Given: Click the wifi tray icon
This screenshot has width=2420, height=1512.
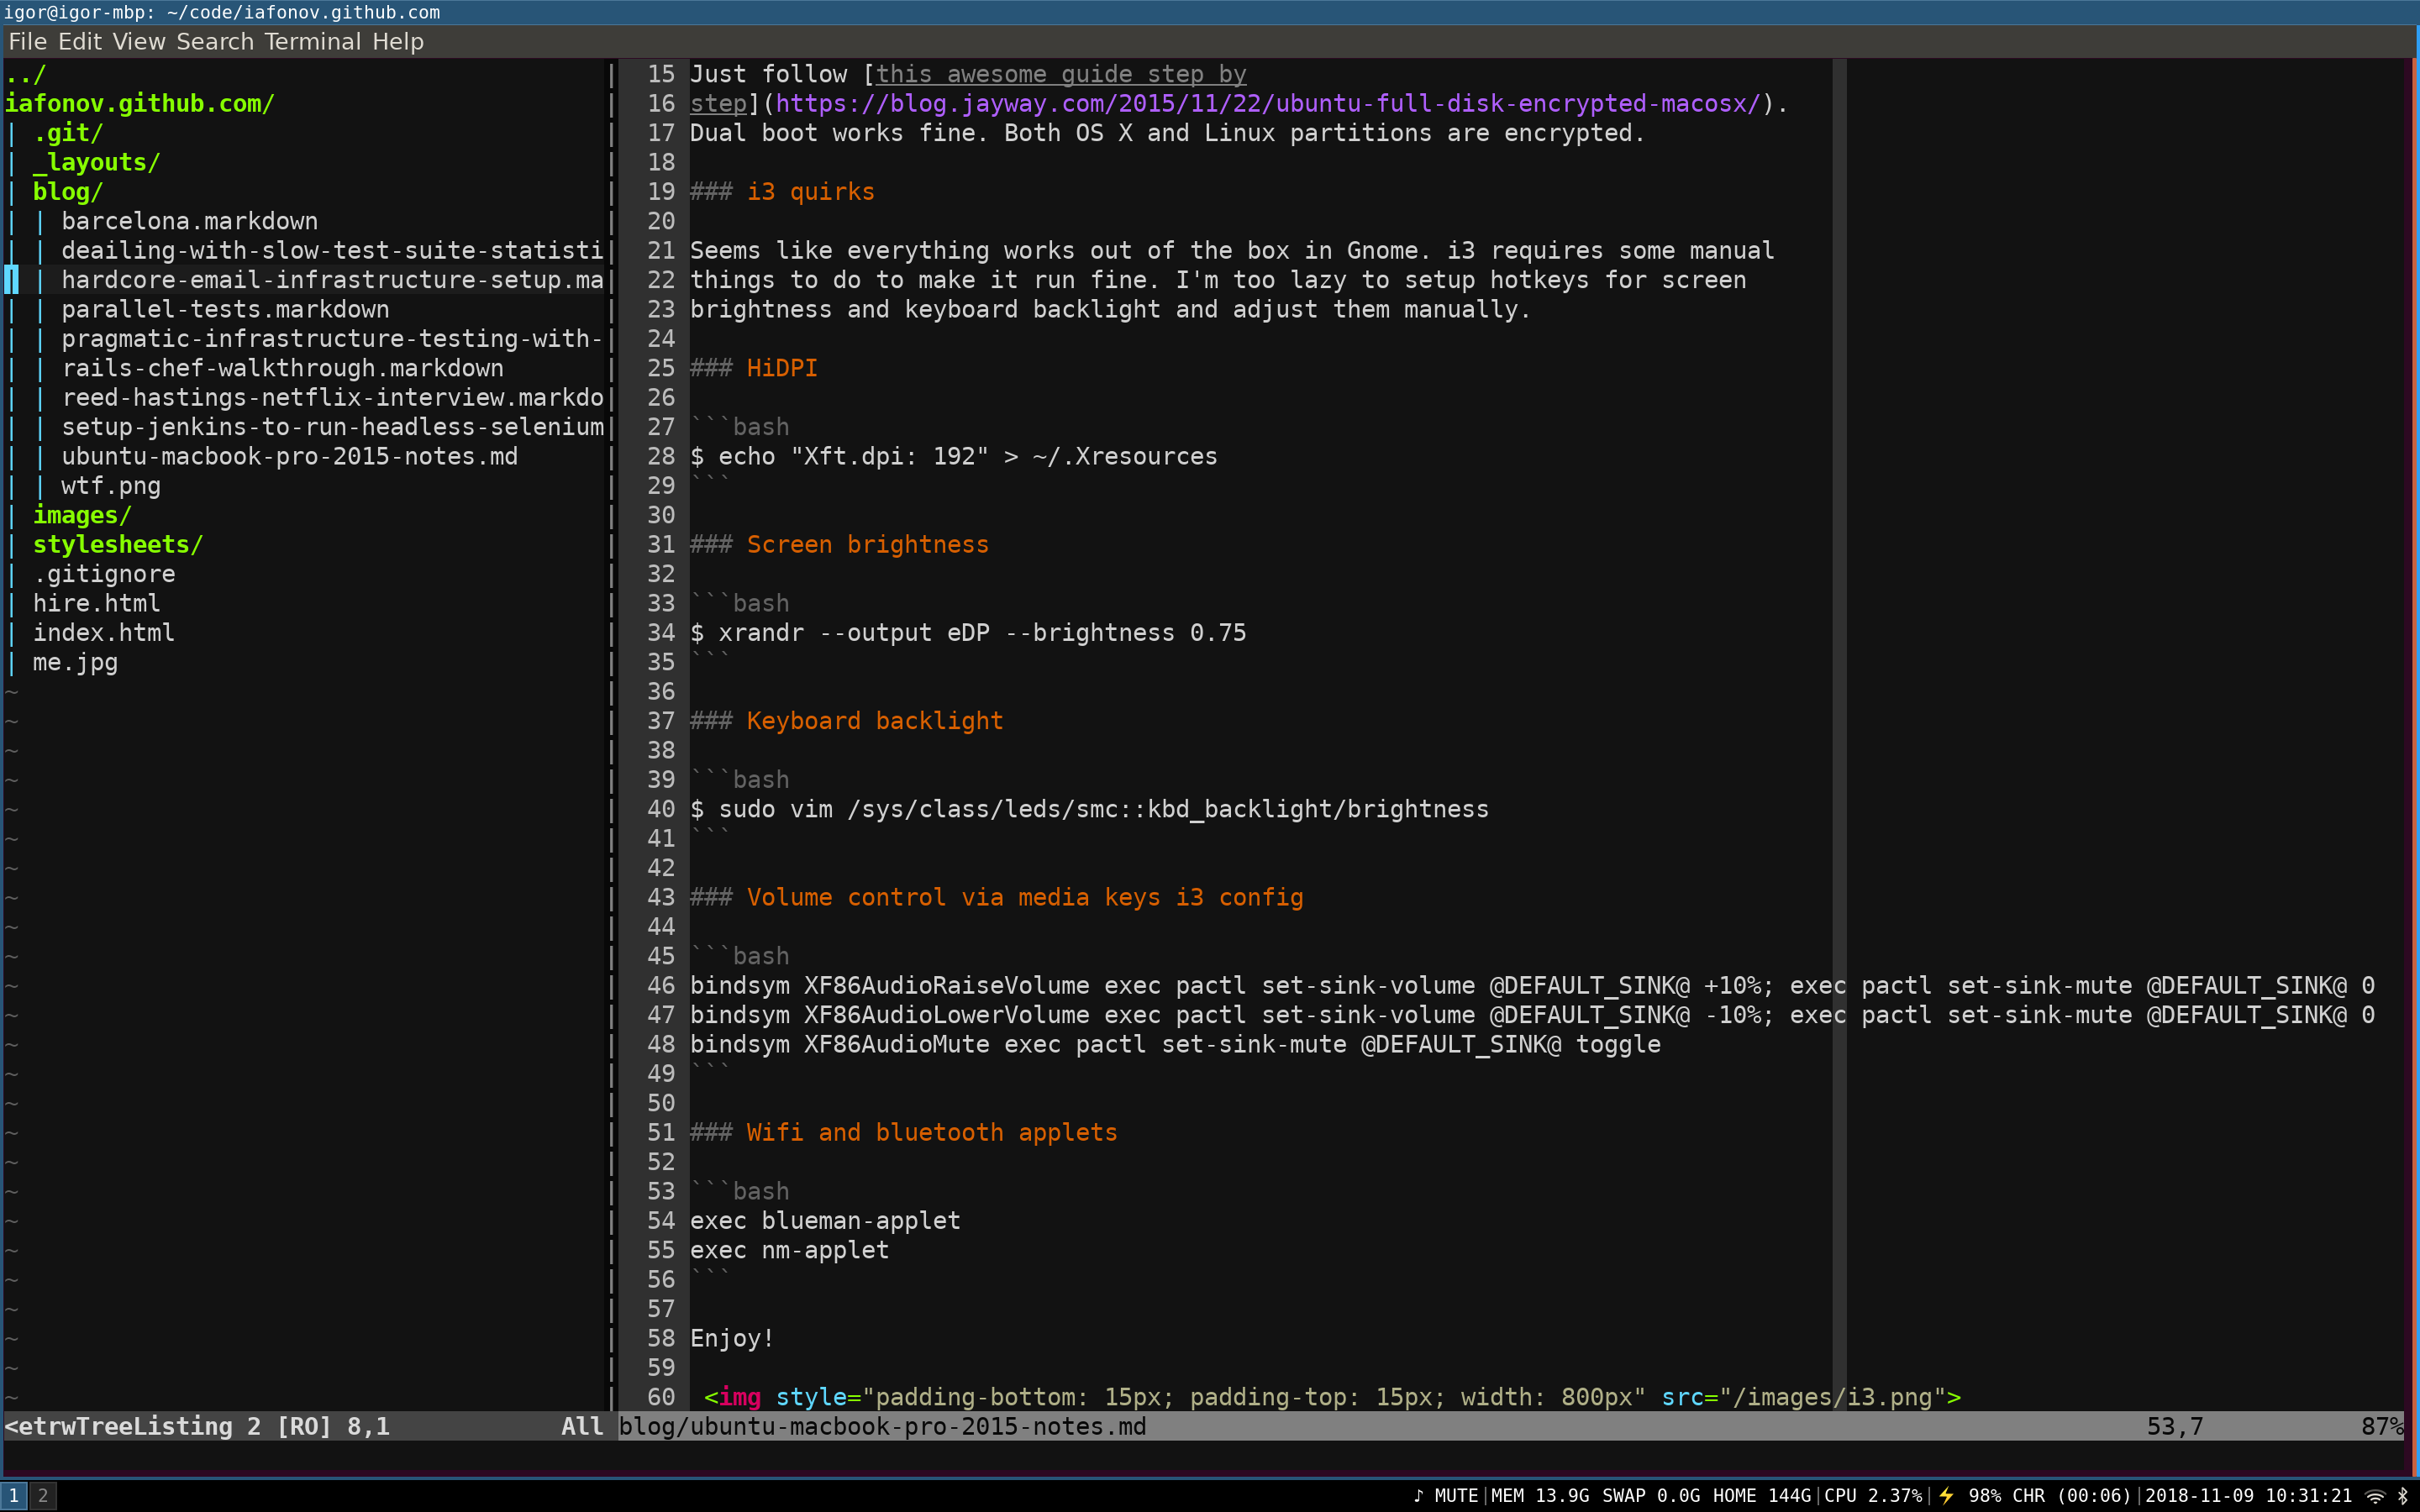Looking at the screenshot, I should (x=2375, y=1496).
